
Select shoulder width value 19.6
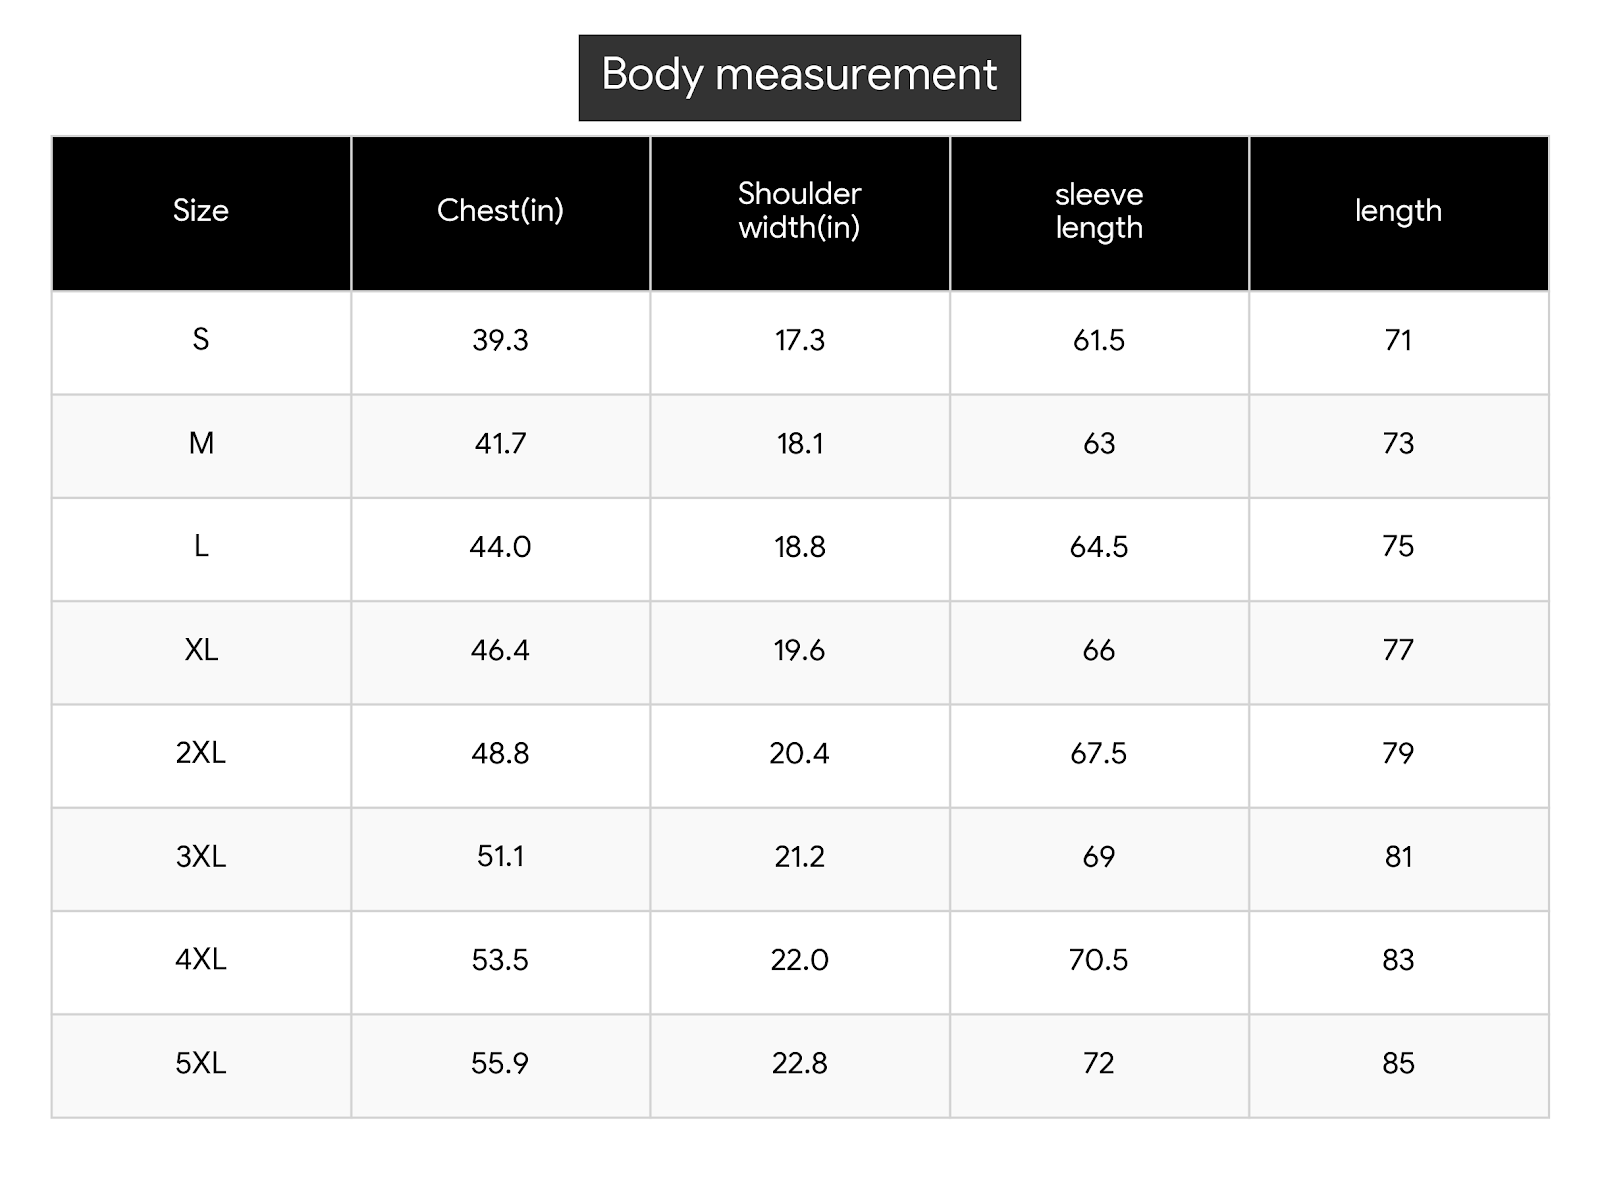800,650
